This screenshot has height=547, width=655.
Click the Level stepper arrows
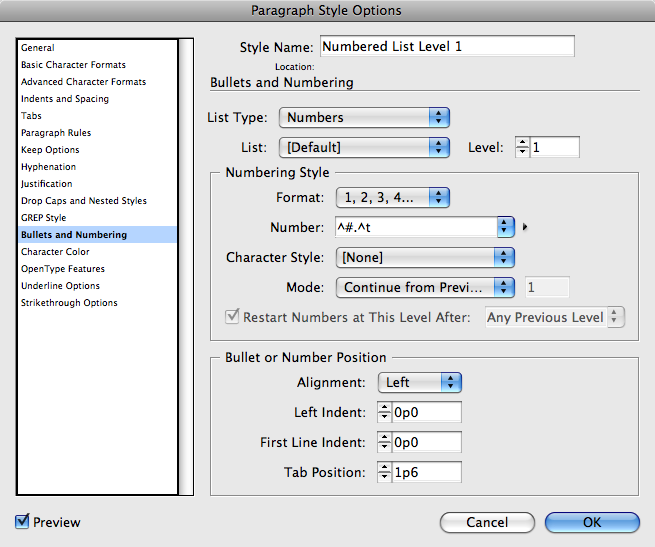[522, 147]
